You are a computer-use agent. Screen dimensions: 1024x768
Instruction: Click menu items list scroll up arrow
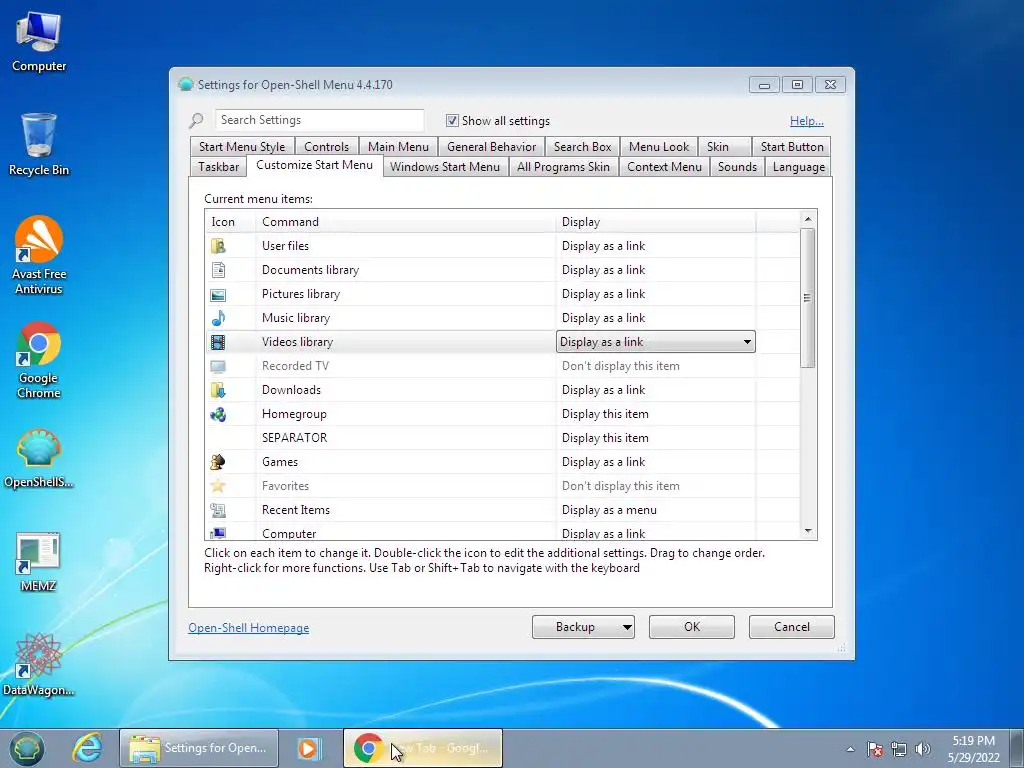pos(808,219)
